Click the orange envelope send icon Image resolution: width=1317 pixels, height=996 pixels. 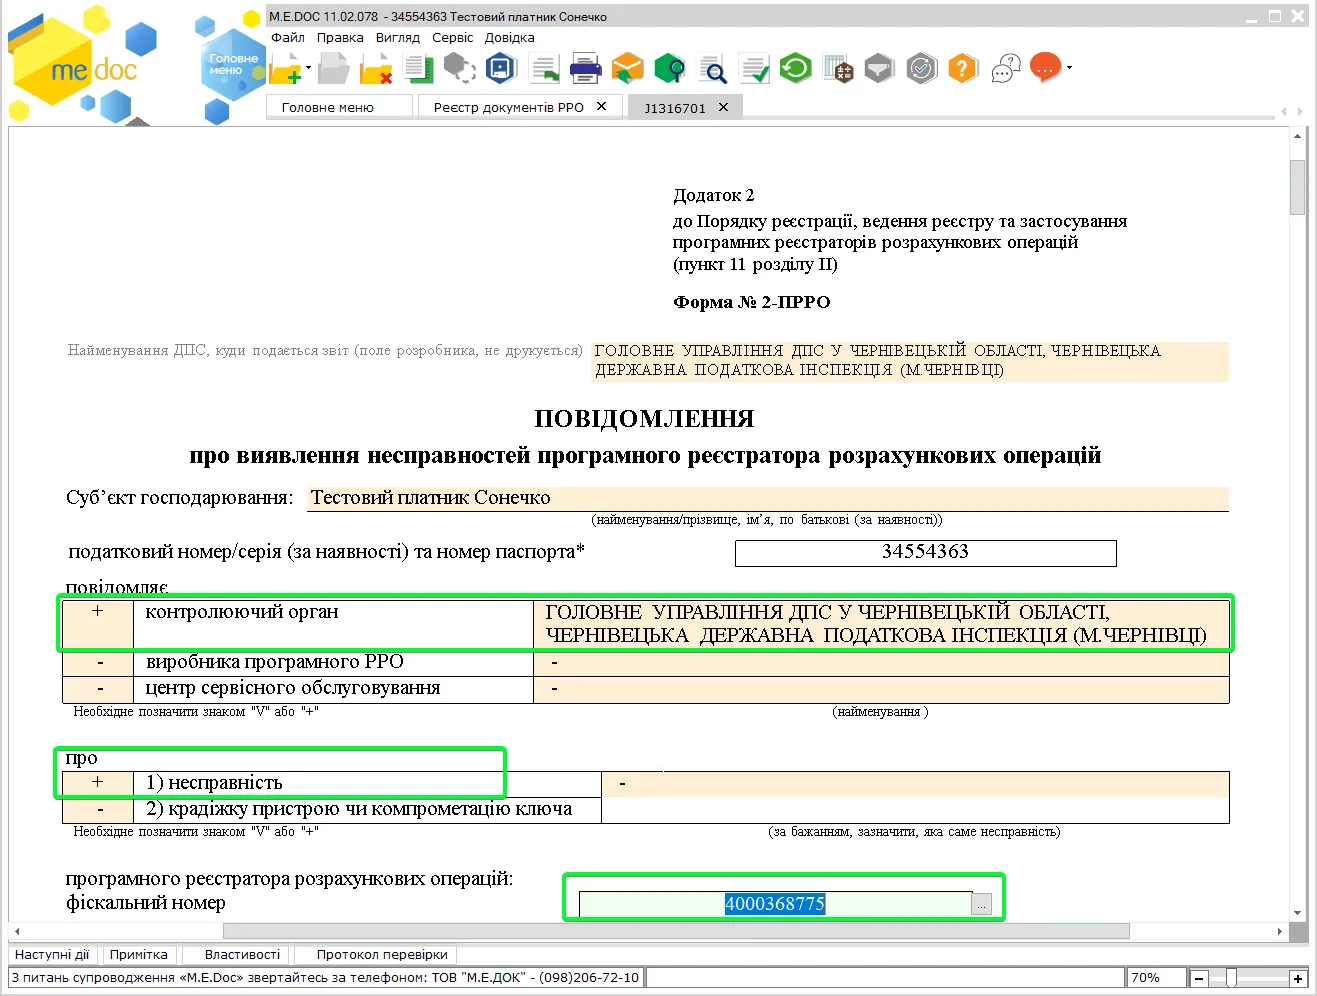[628, 69]
